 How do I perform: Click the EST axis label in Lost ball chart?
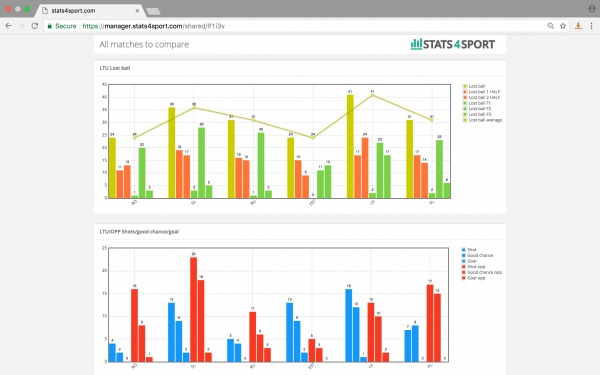tap(312, 203)
